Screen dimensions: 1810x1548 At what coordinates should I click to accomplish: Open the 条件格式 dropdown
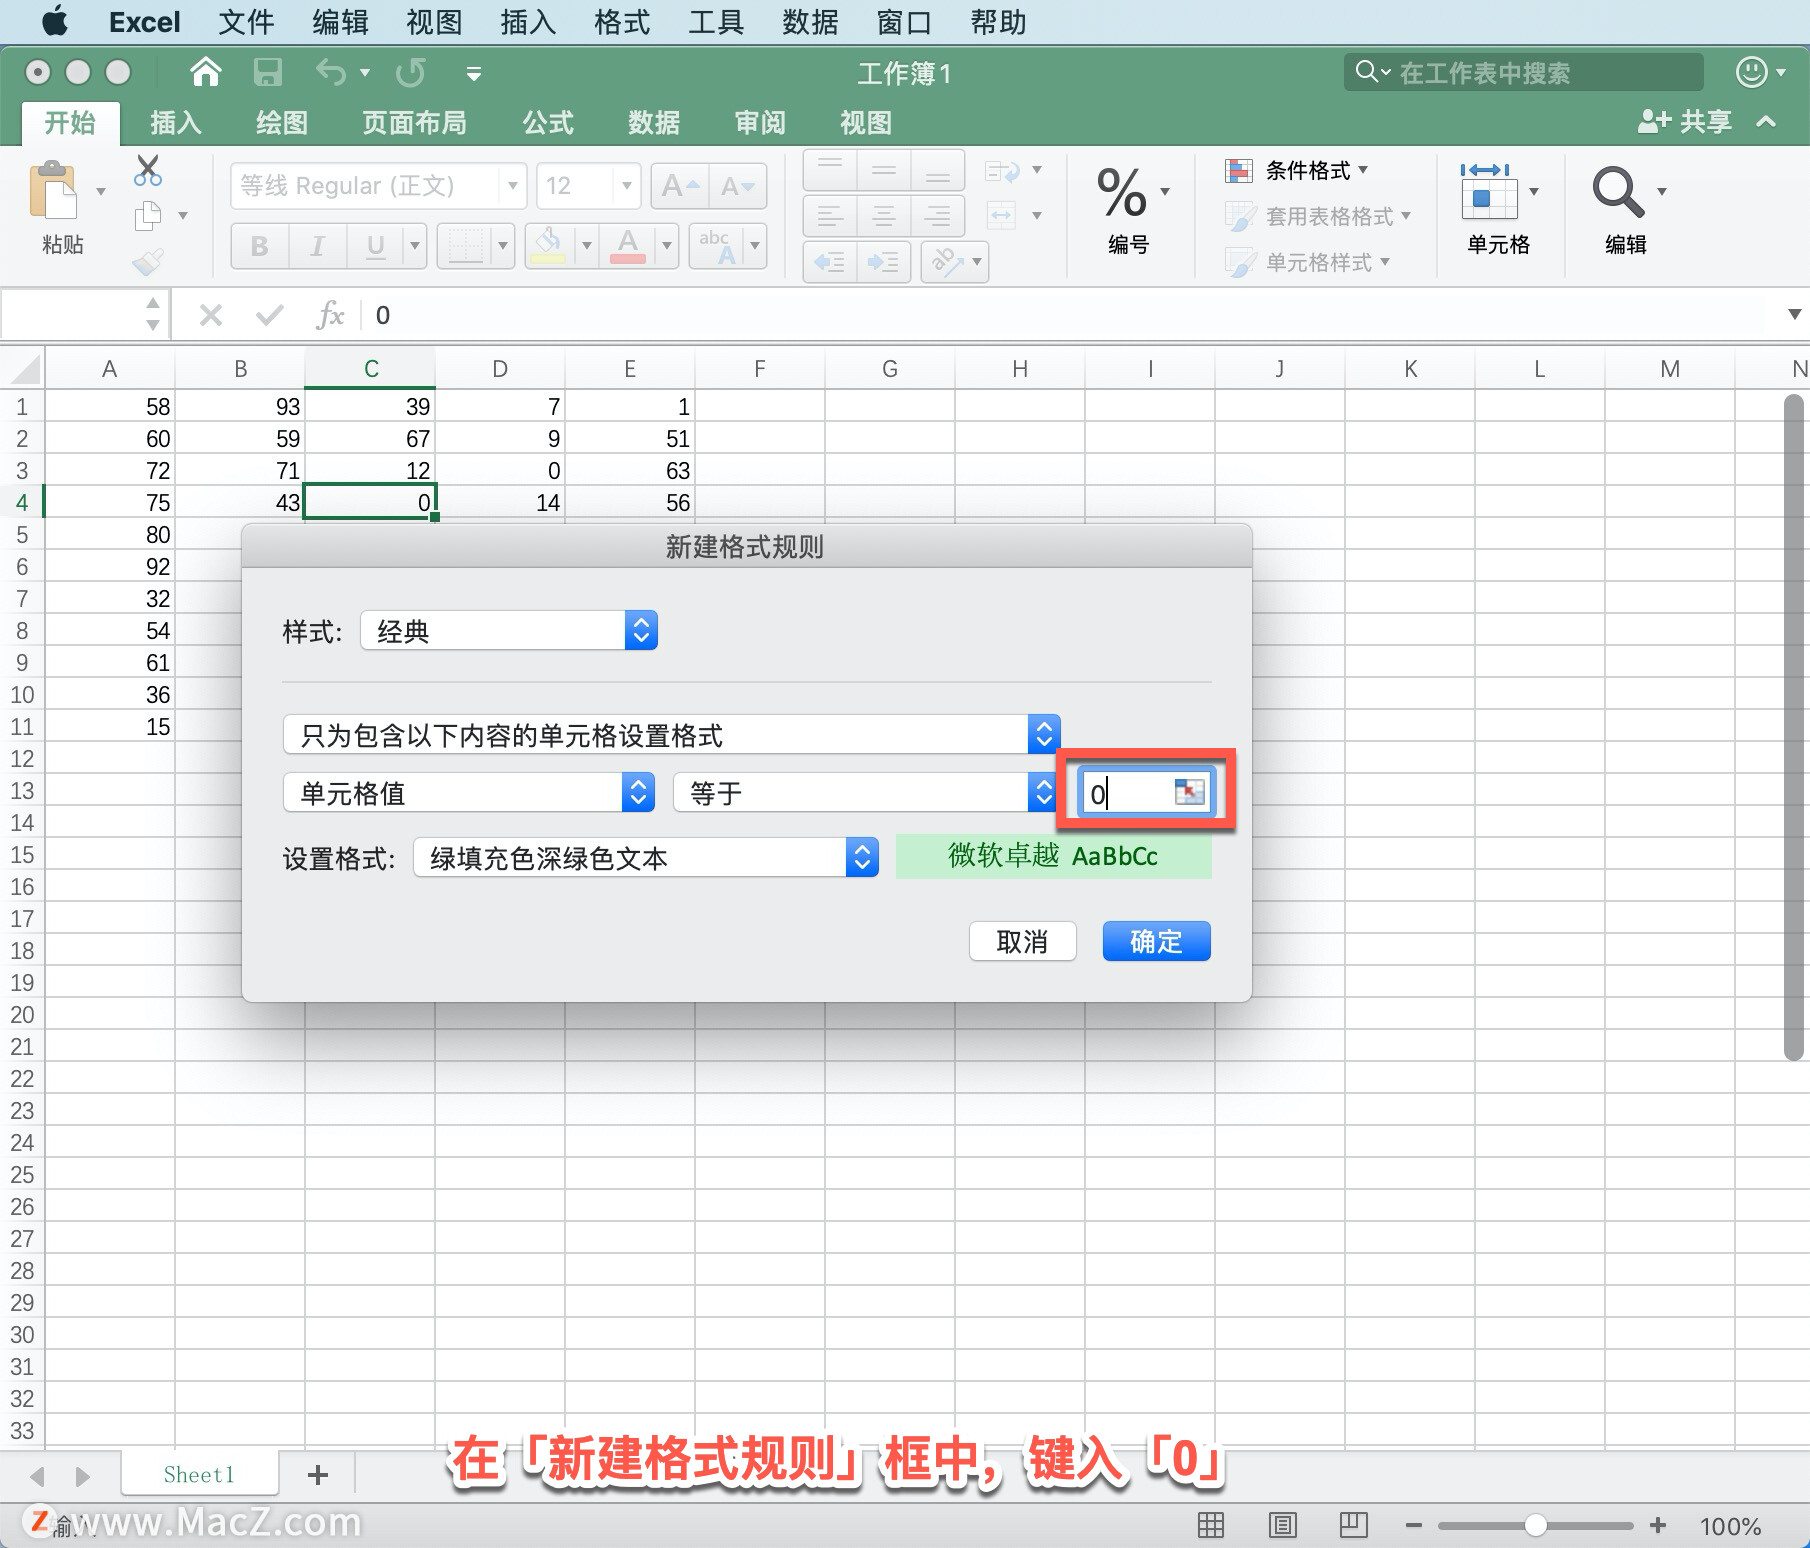[x=1298, y=171]
